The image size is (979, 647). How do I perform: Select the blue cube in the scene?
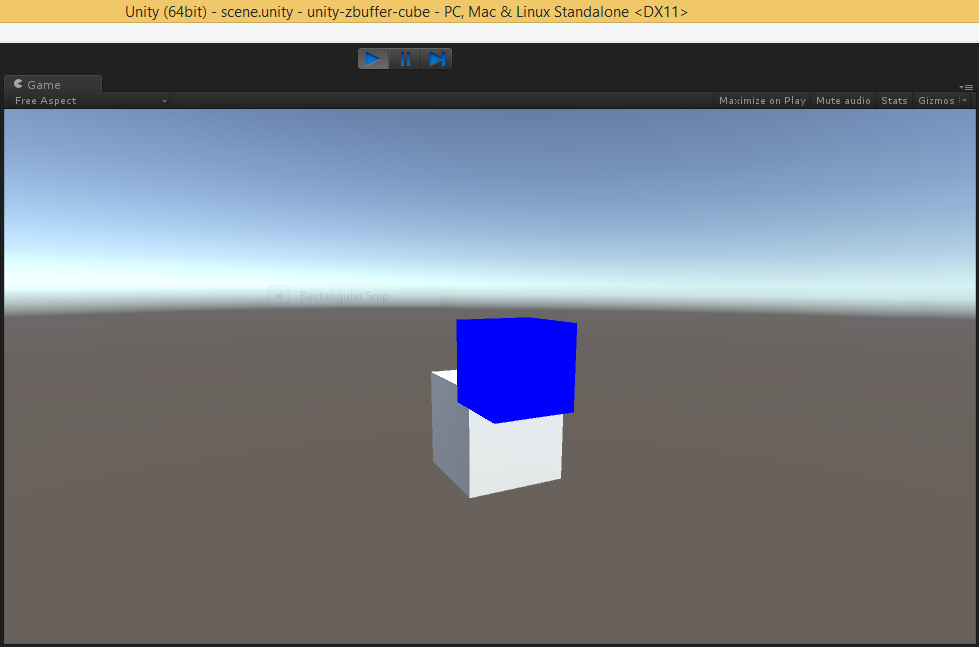pos(515,365)
